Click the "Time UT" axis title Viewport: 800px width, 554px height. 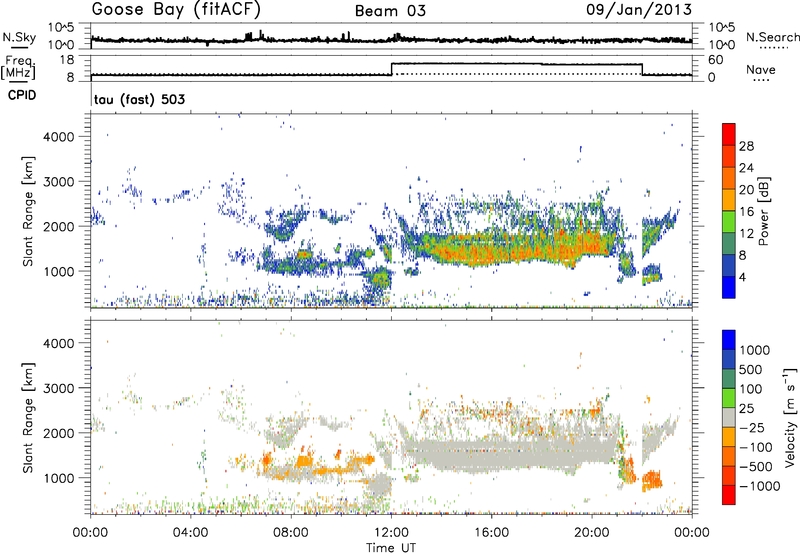pyautogui.click(x=391, y=548)
